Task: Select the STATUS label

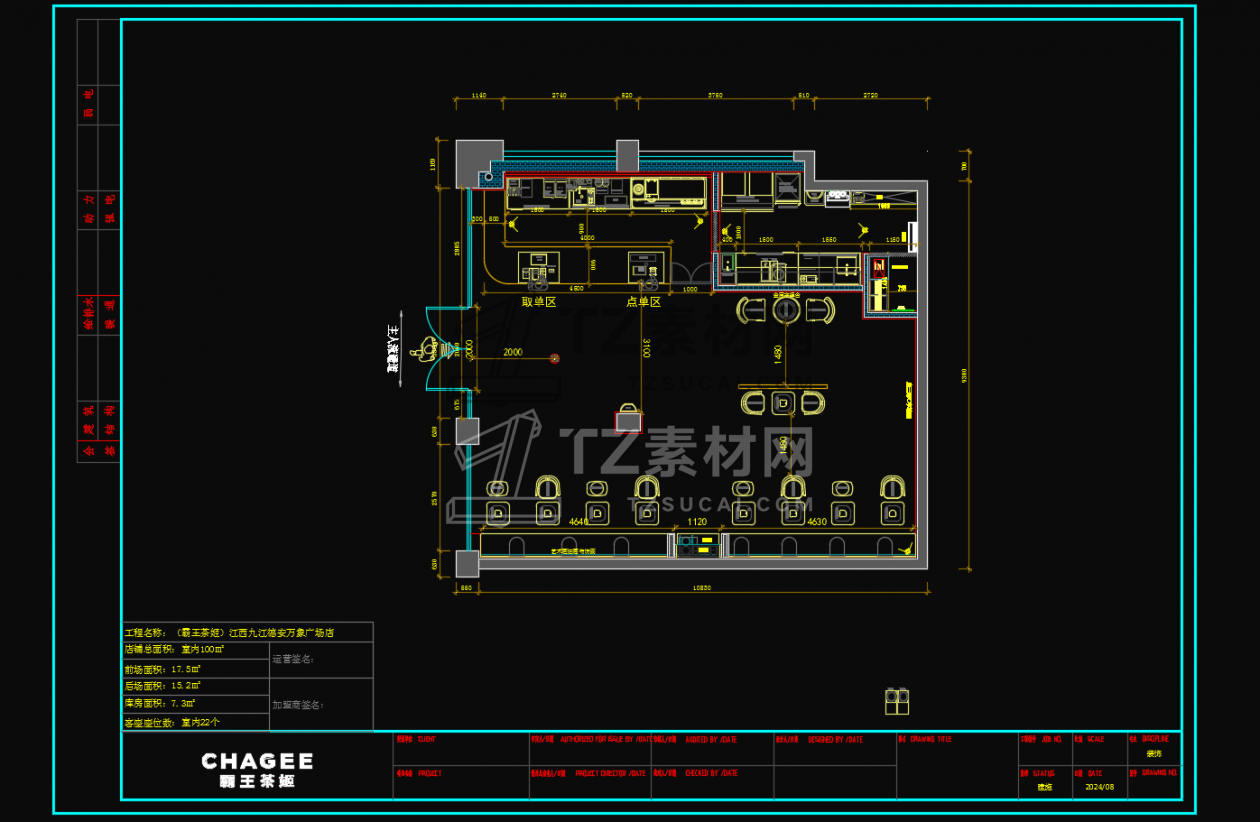Action: point(1043,773)
